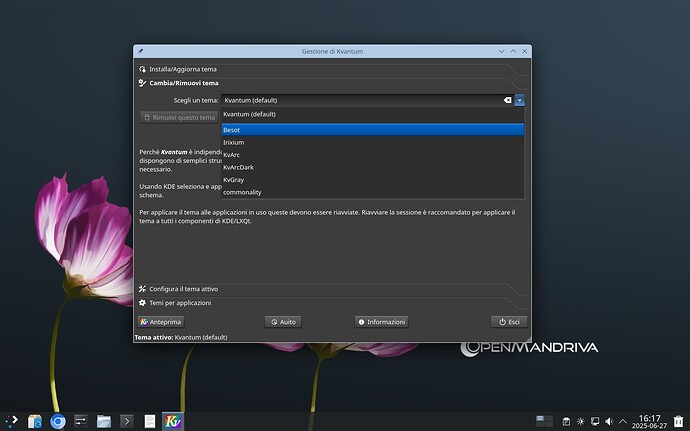This screenshot has width=690, height=431.
Task: Minimize the Kvantum window
Action: click(501, 51)
